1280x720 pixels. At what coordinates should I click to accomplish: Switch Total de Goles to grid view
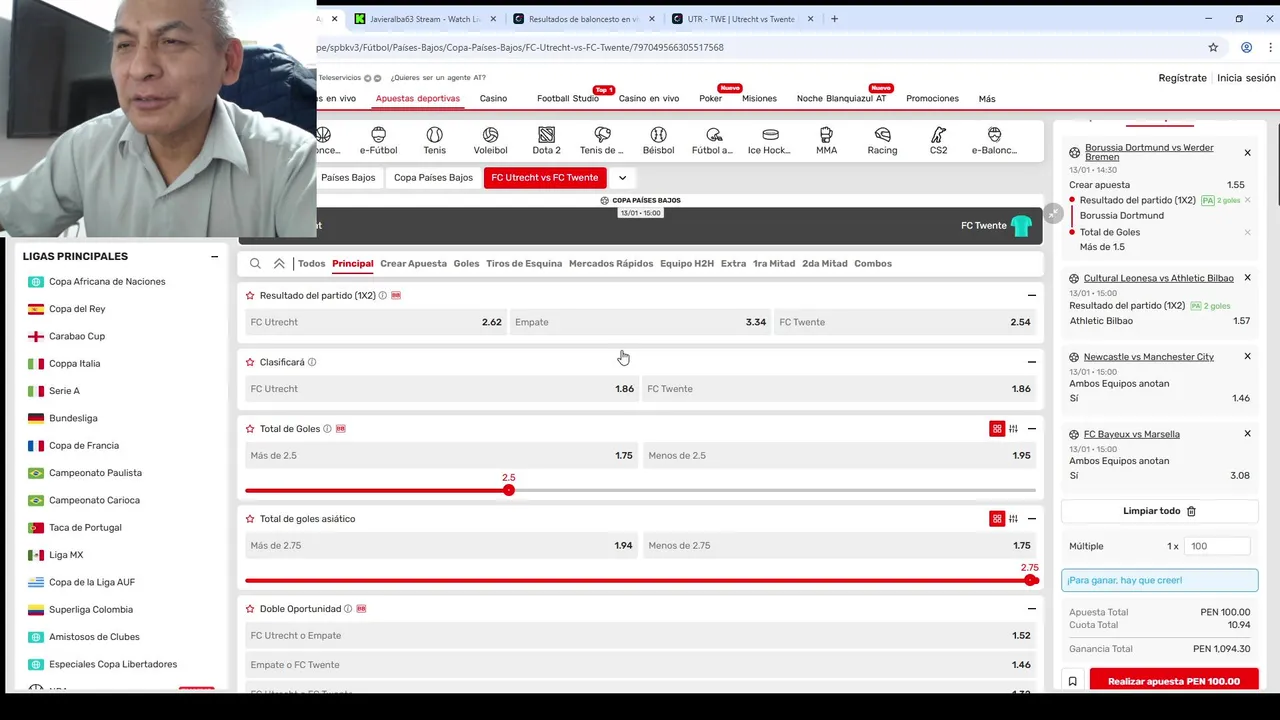coord(997,429)
